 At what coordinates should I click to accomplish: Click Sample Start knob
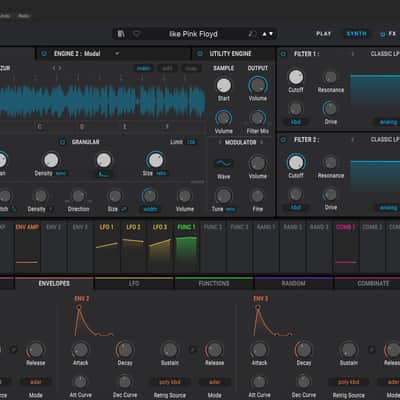coord(224,86)
